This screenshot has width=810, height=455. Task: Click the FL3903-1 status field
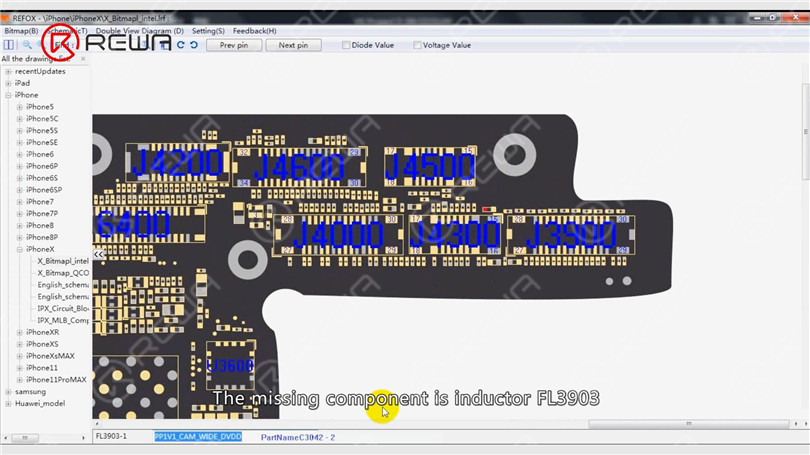[111, 436]
